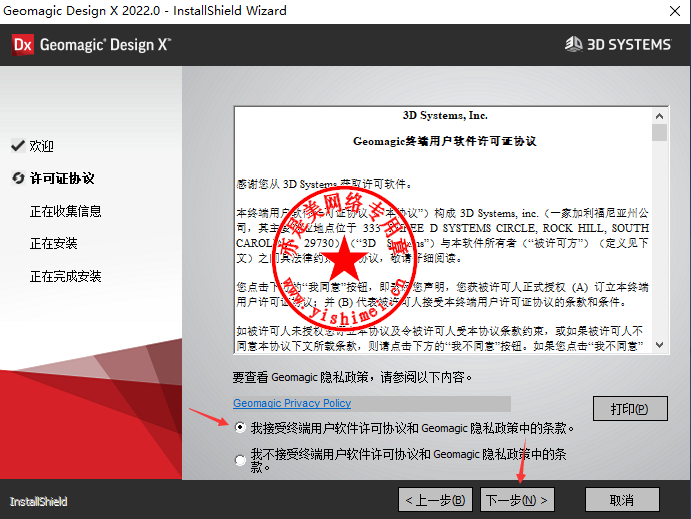Click the 正在安装 step label

click(53, 243)
